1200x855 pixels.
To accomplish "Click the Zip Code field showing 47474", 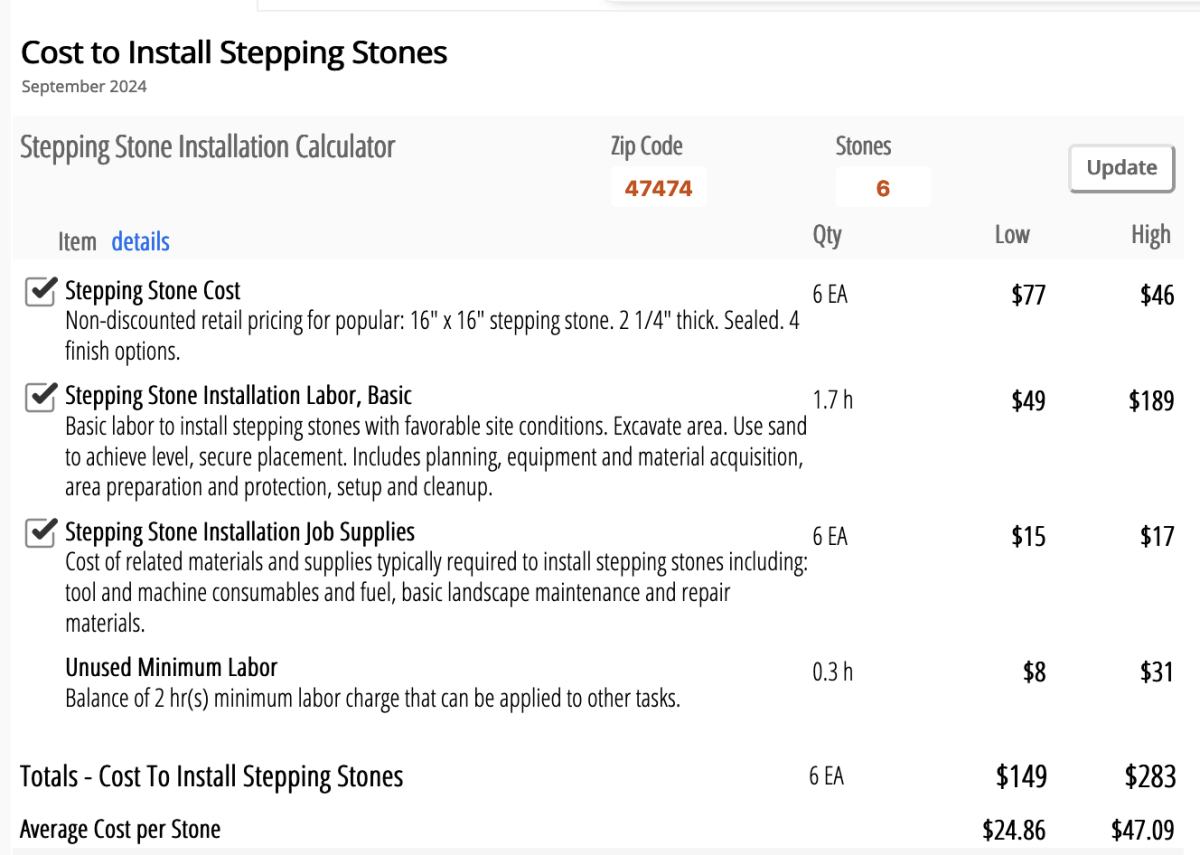I will click(x=658, y=188).
